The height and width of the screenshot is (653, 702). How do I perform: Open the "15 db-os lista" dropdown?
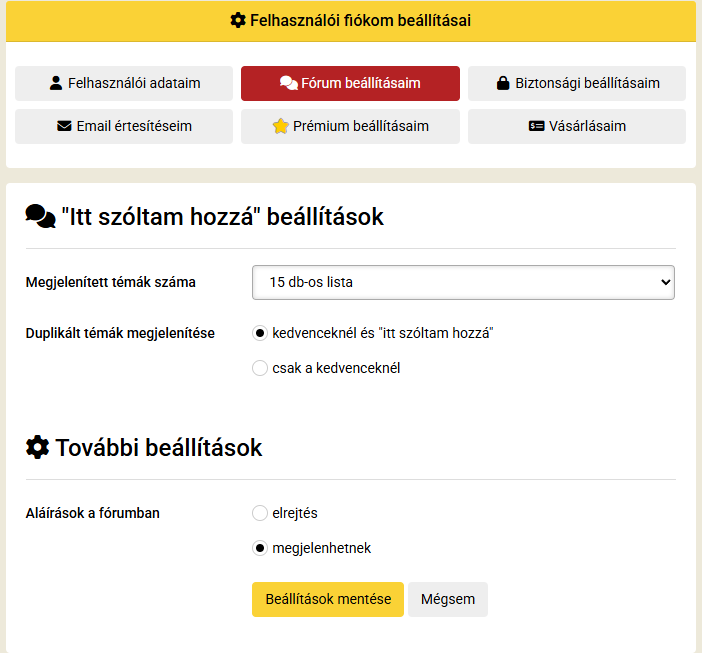point(463,282)
